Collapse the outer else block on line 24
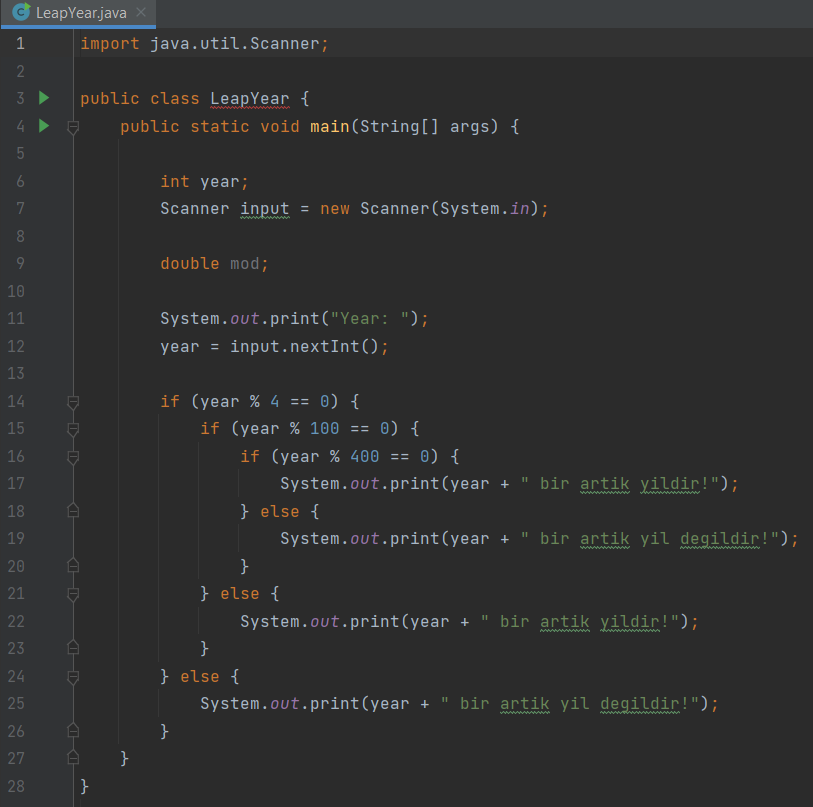This screenshot has width=813, height=807. [x=71, y=676]
